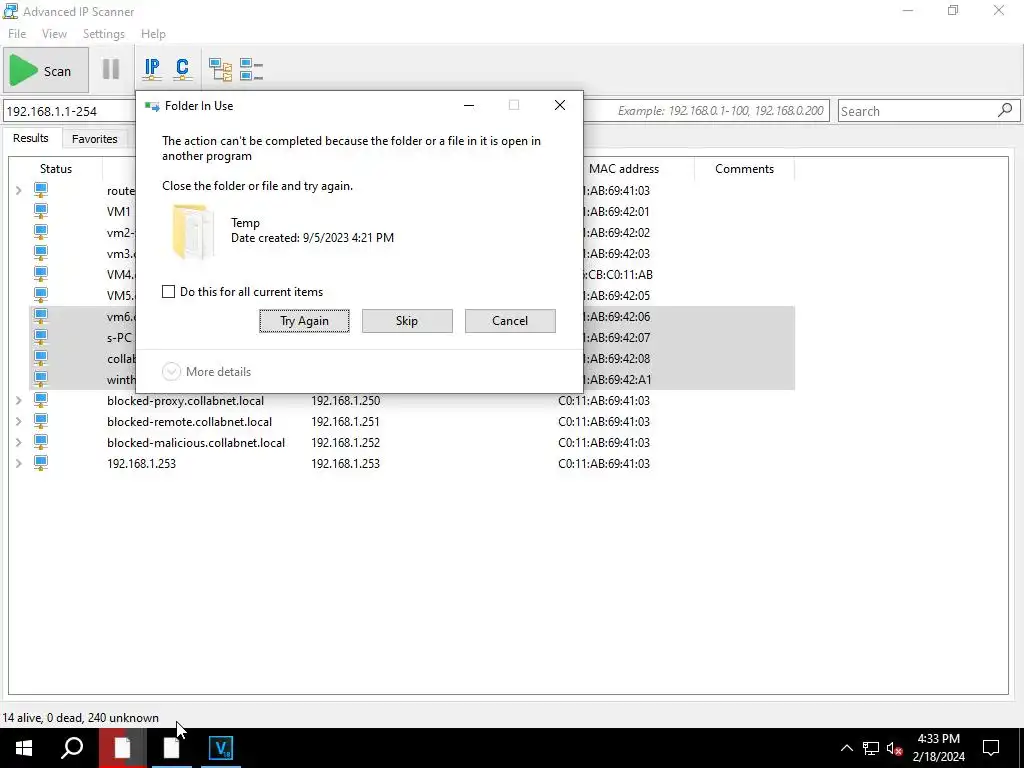Open the Windows Start menu

pos(24,748)
